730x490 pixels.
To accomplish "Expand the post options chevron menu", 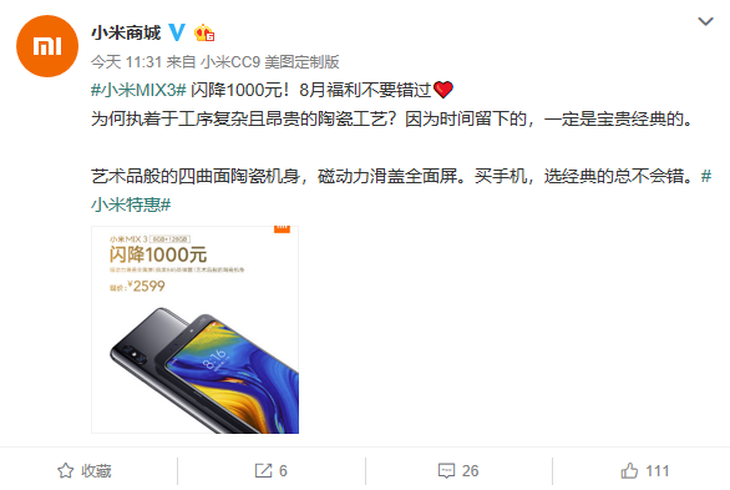I will pyautogui.click(x=705, y=21).
